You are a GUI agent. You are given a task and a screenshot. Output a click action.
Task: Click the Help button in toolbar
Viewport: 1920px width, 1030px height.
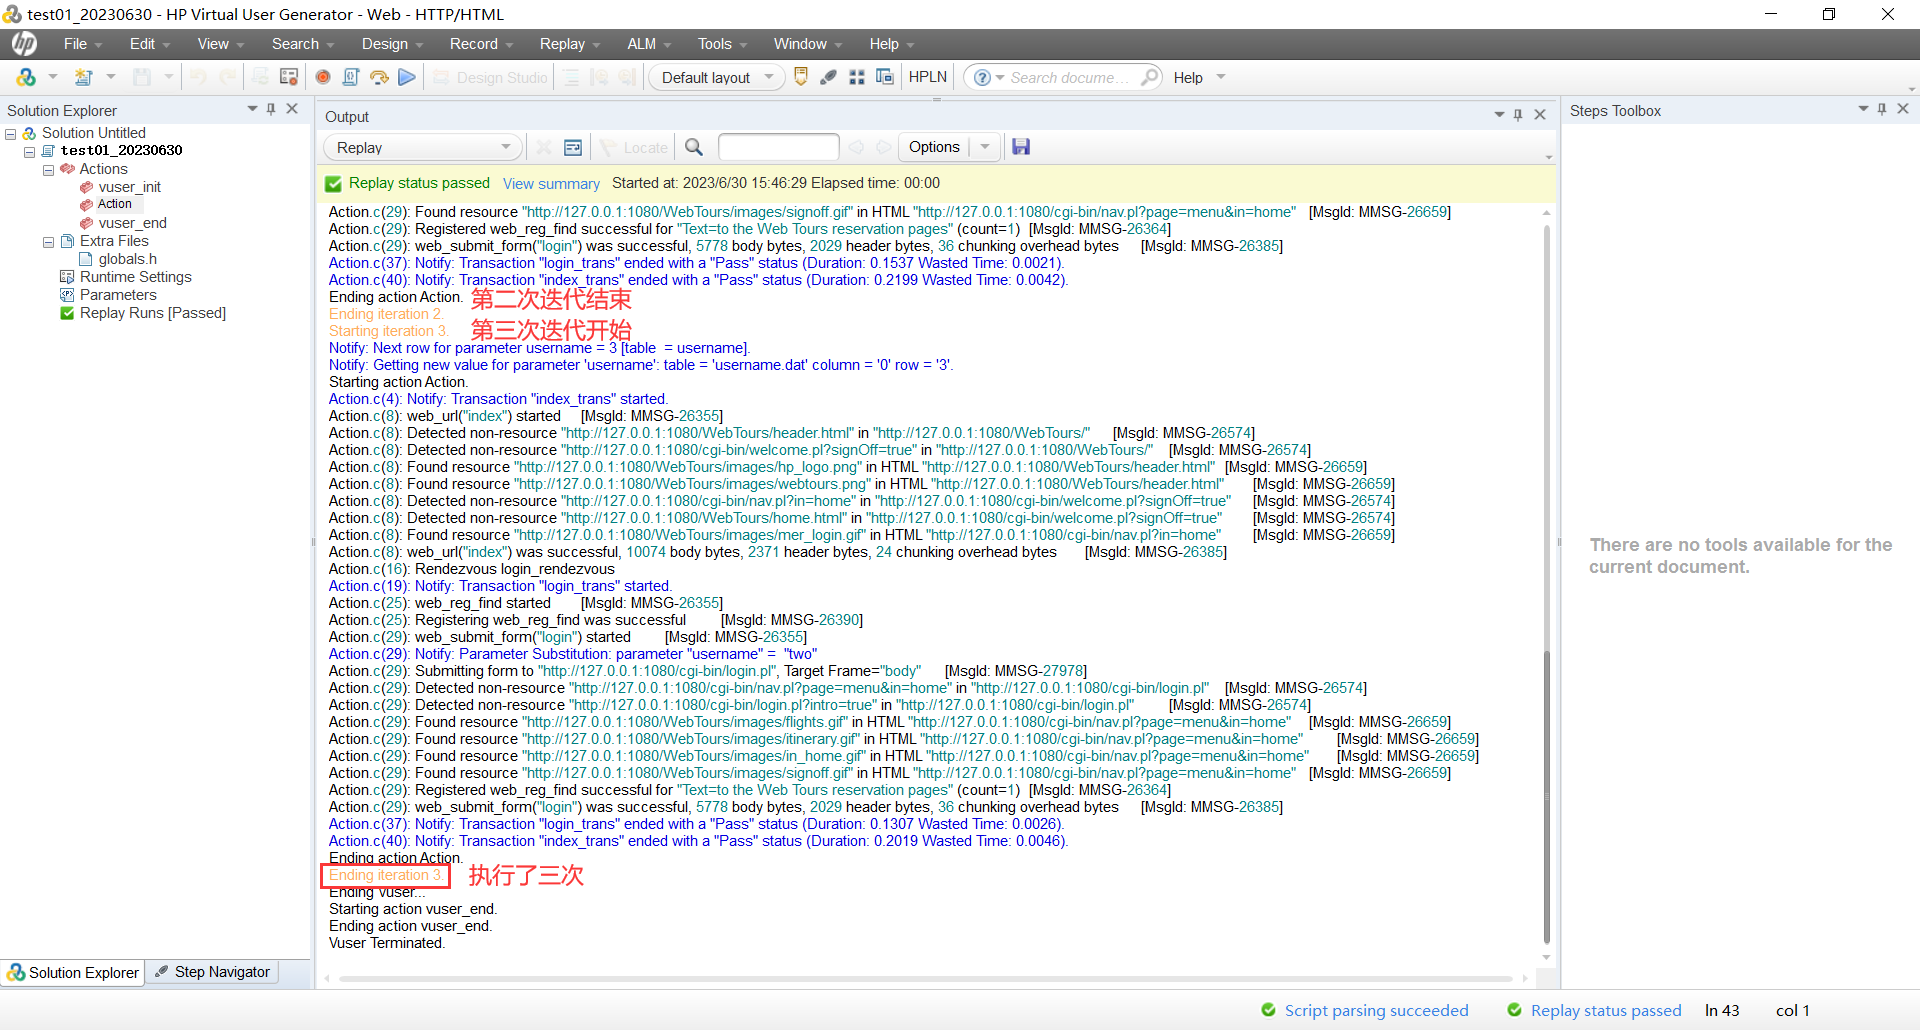tap(1188, 78)
